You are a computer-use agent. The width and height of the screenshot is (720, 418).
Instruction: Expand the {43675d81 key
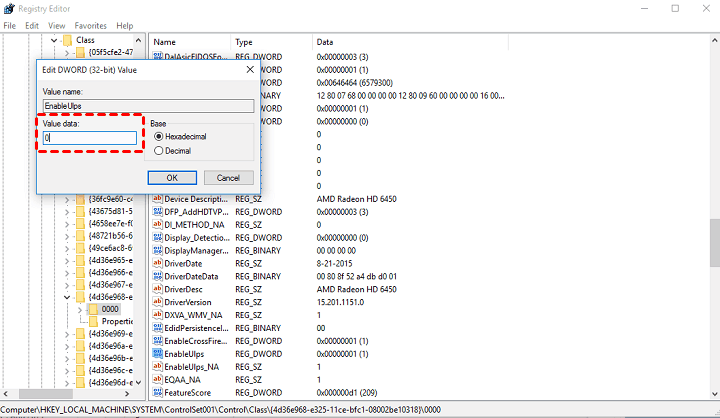(x=67, y=212)
